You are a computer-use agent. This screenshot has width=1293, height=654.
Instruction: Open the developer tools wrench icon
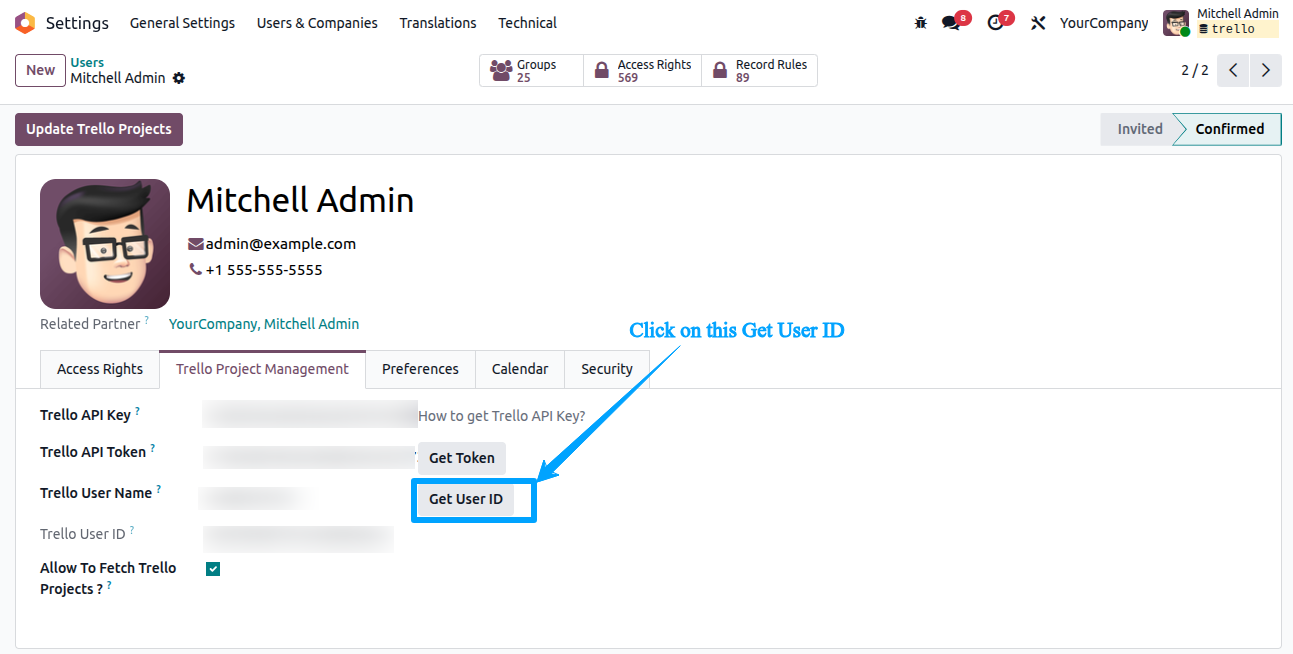coord(1038,23)
